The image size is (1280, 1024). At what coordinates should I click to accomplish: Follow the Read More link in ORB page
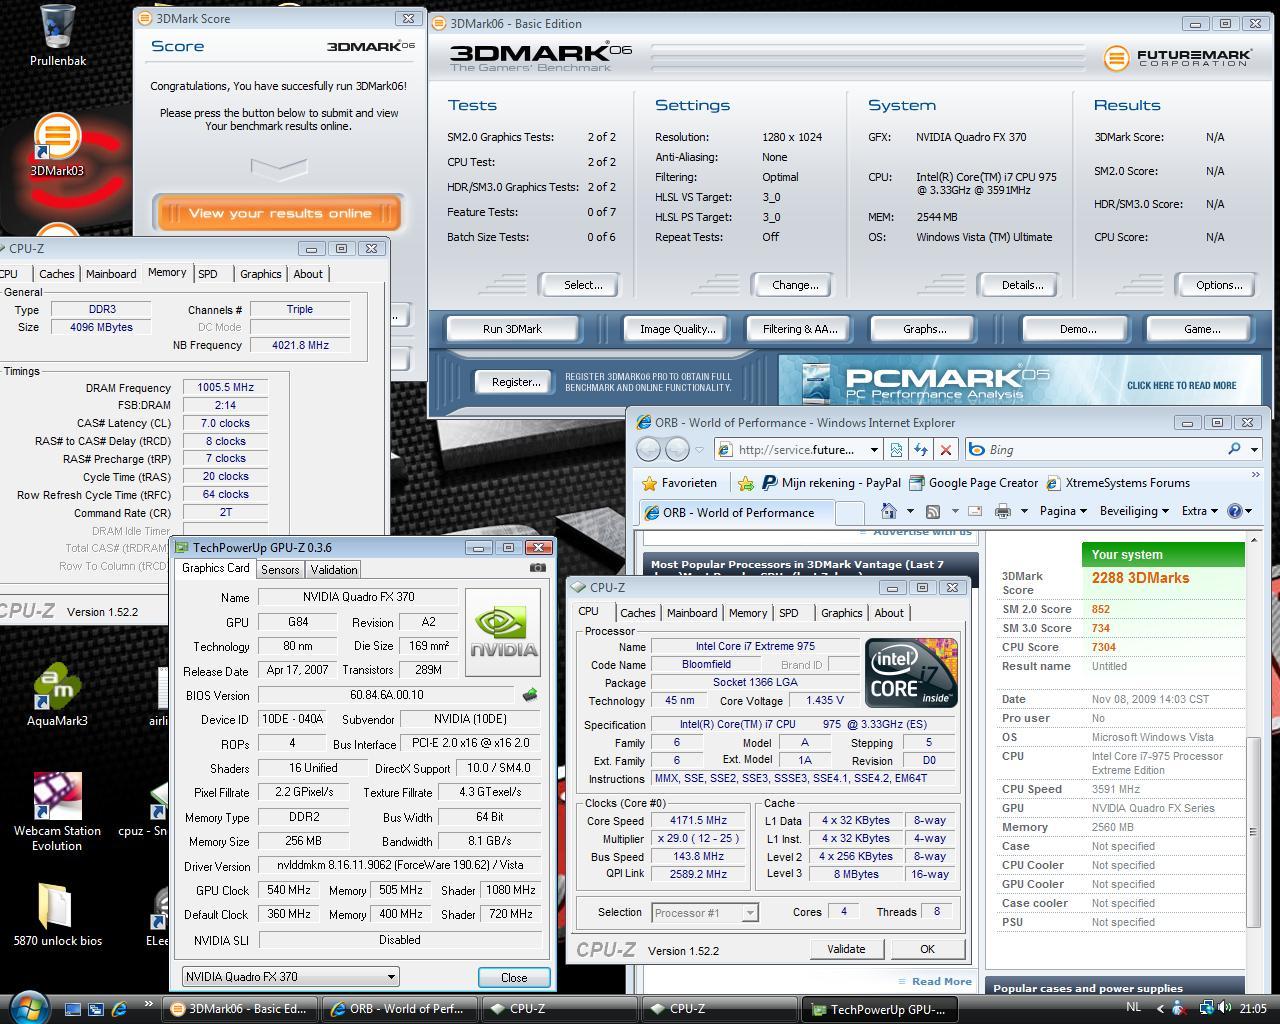pos(941,981)
